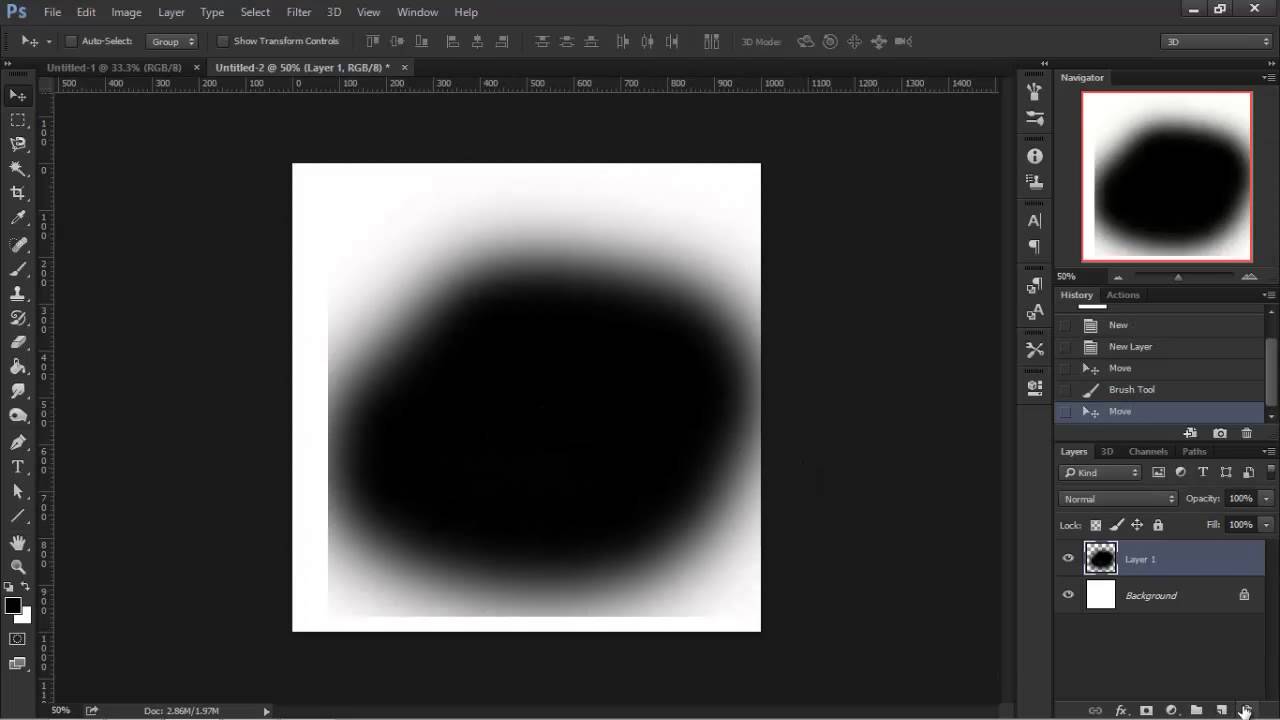Select the Eyedropper tool
Screen dimensions: 1280x720
tap(18, 218)
